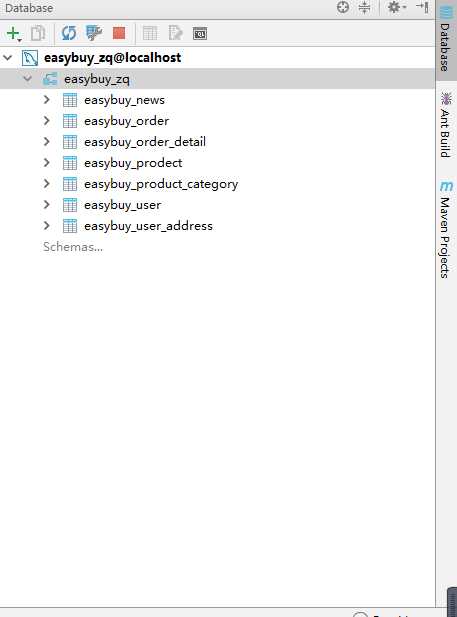This screenshot has width=457, height=617.
Task: Open the Maven Projects side tab
Action: click(445, 230)
